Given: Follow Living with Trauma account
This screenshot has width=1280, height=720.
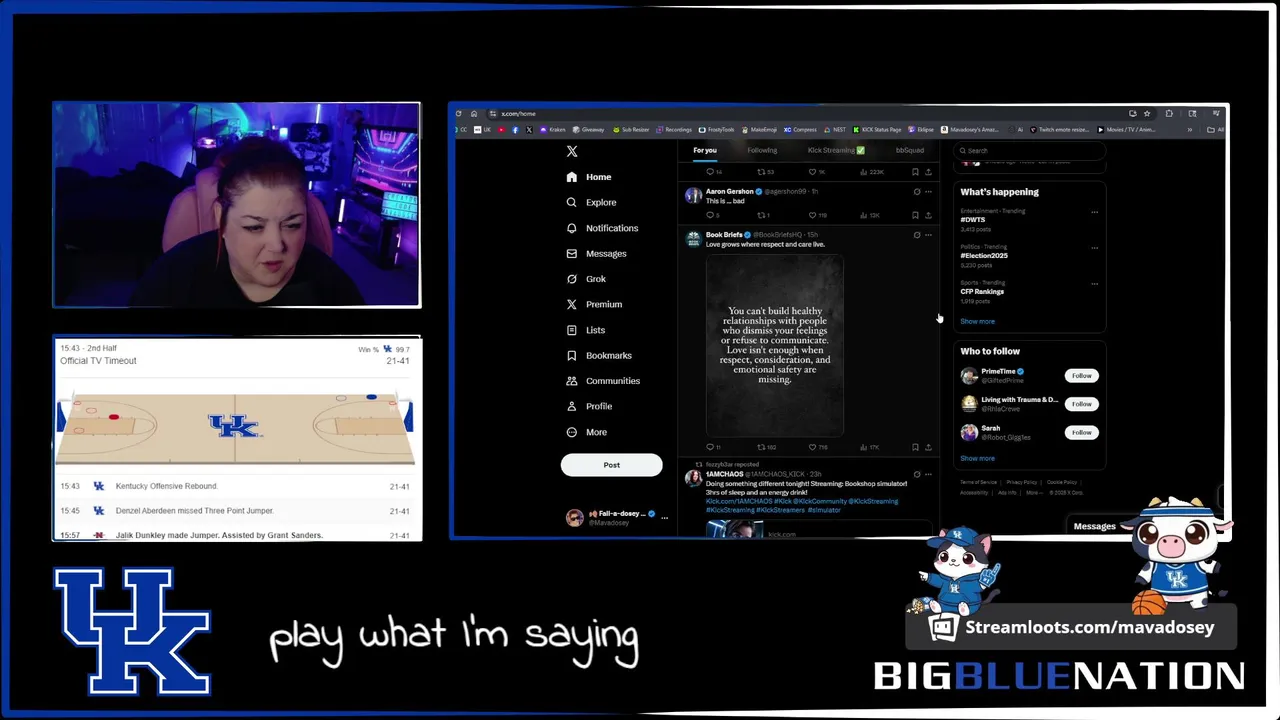Looking at the screenshot, I should click(x=1081, y=404).
